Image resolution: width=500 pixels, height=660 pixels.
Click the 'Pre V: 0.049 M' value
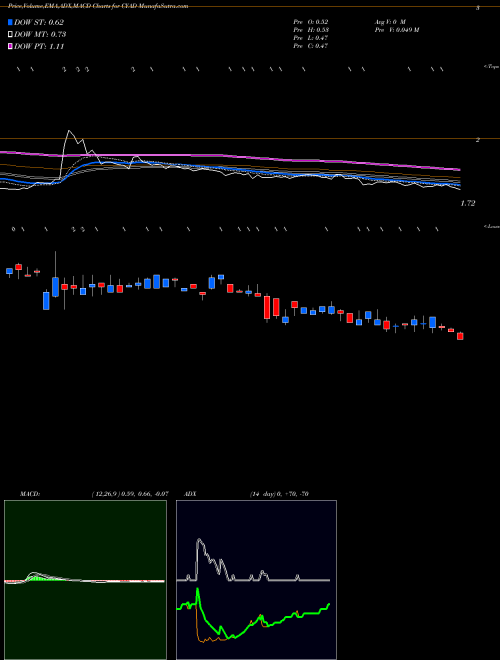click(x=396, y=30)
